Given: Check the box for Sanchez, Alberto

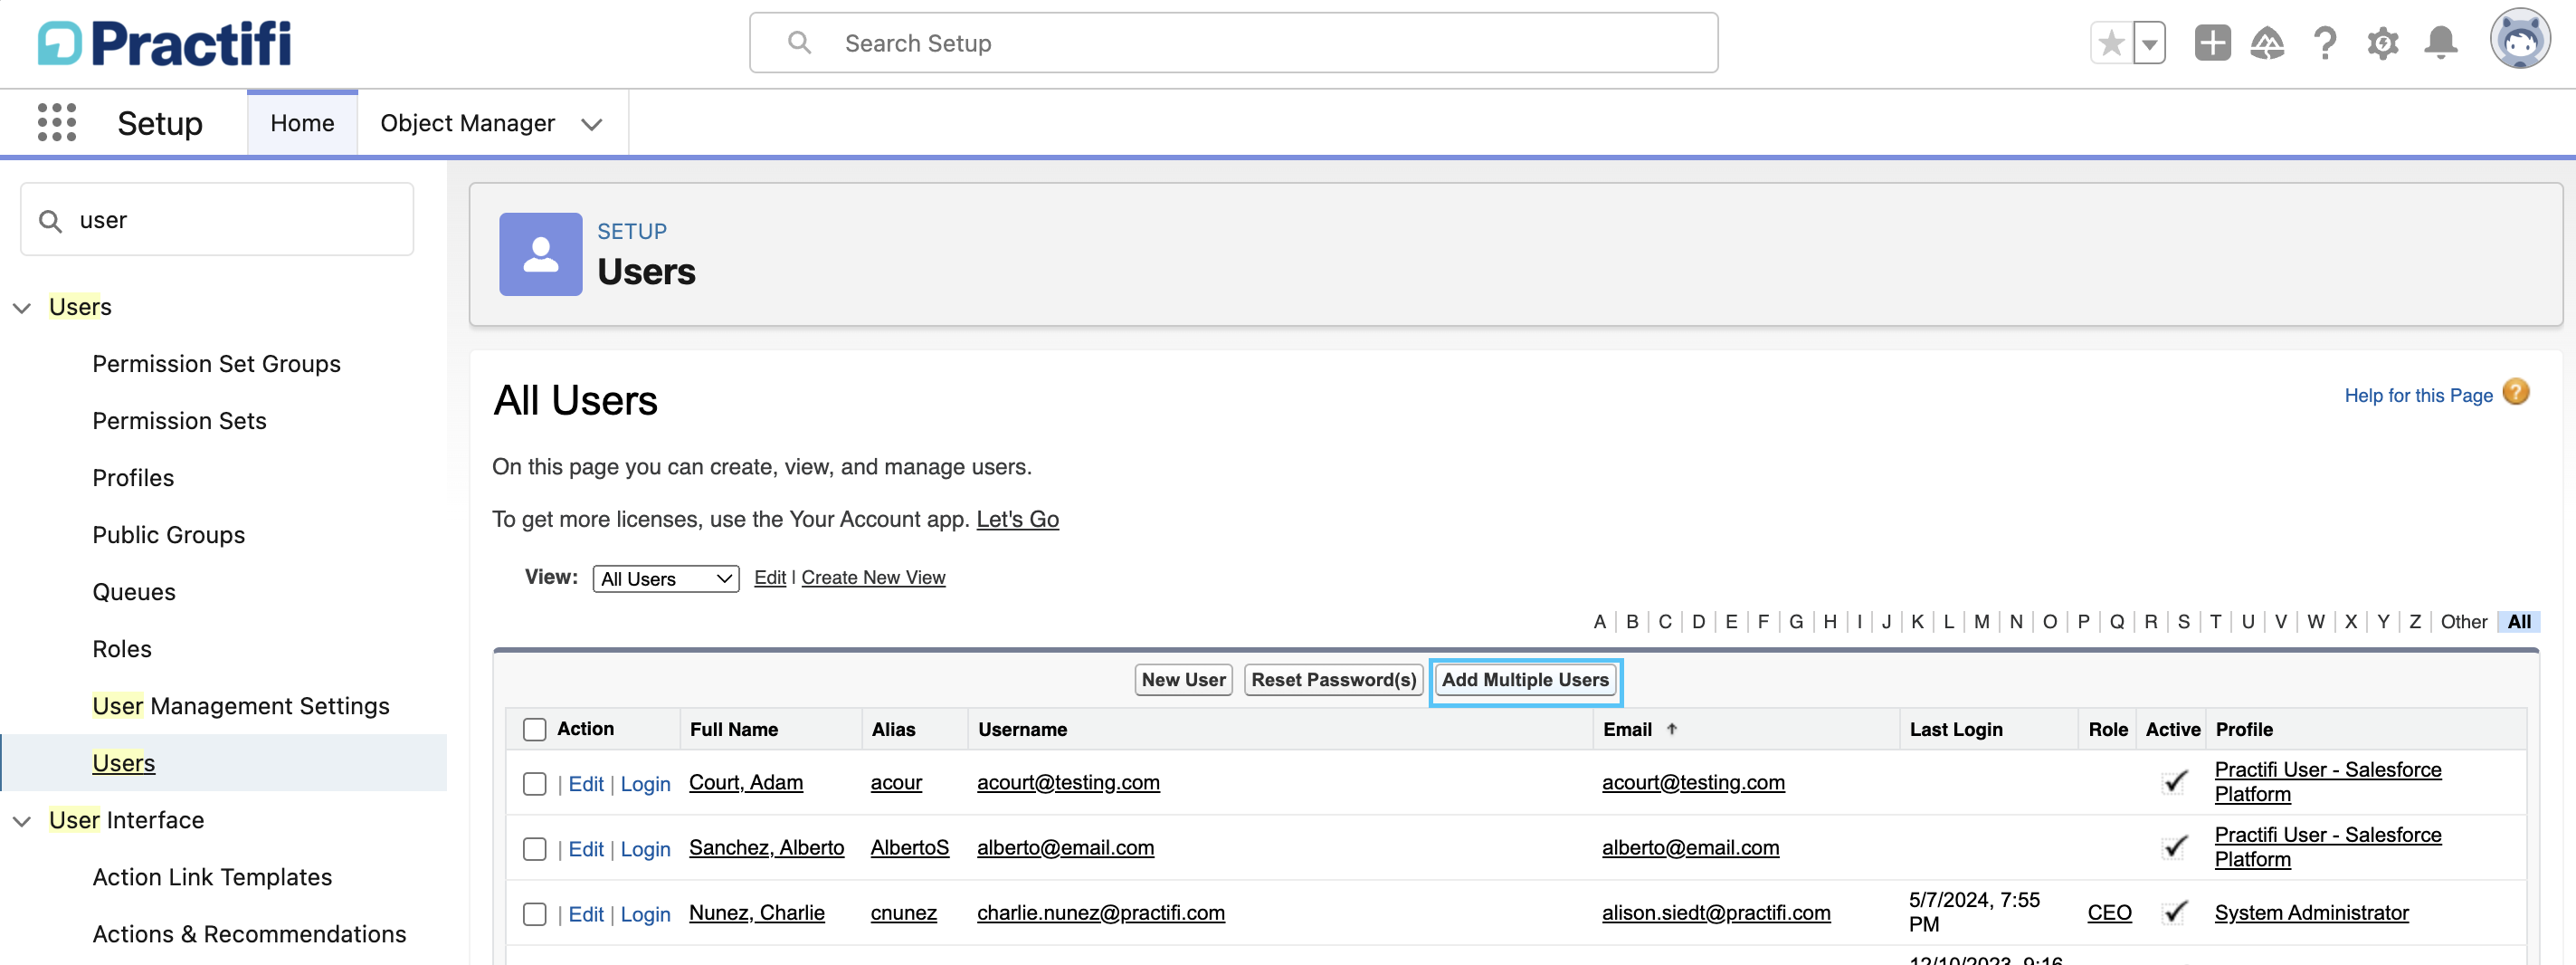Looking at the screenshot, I should tap(535, 848).
